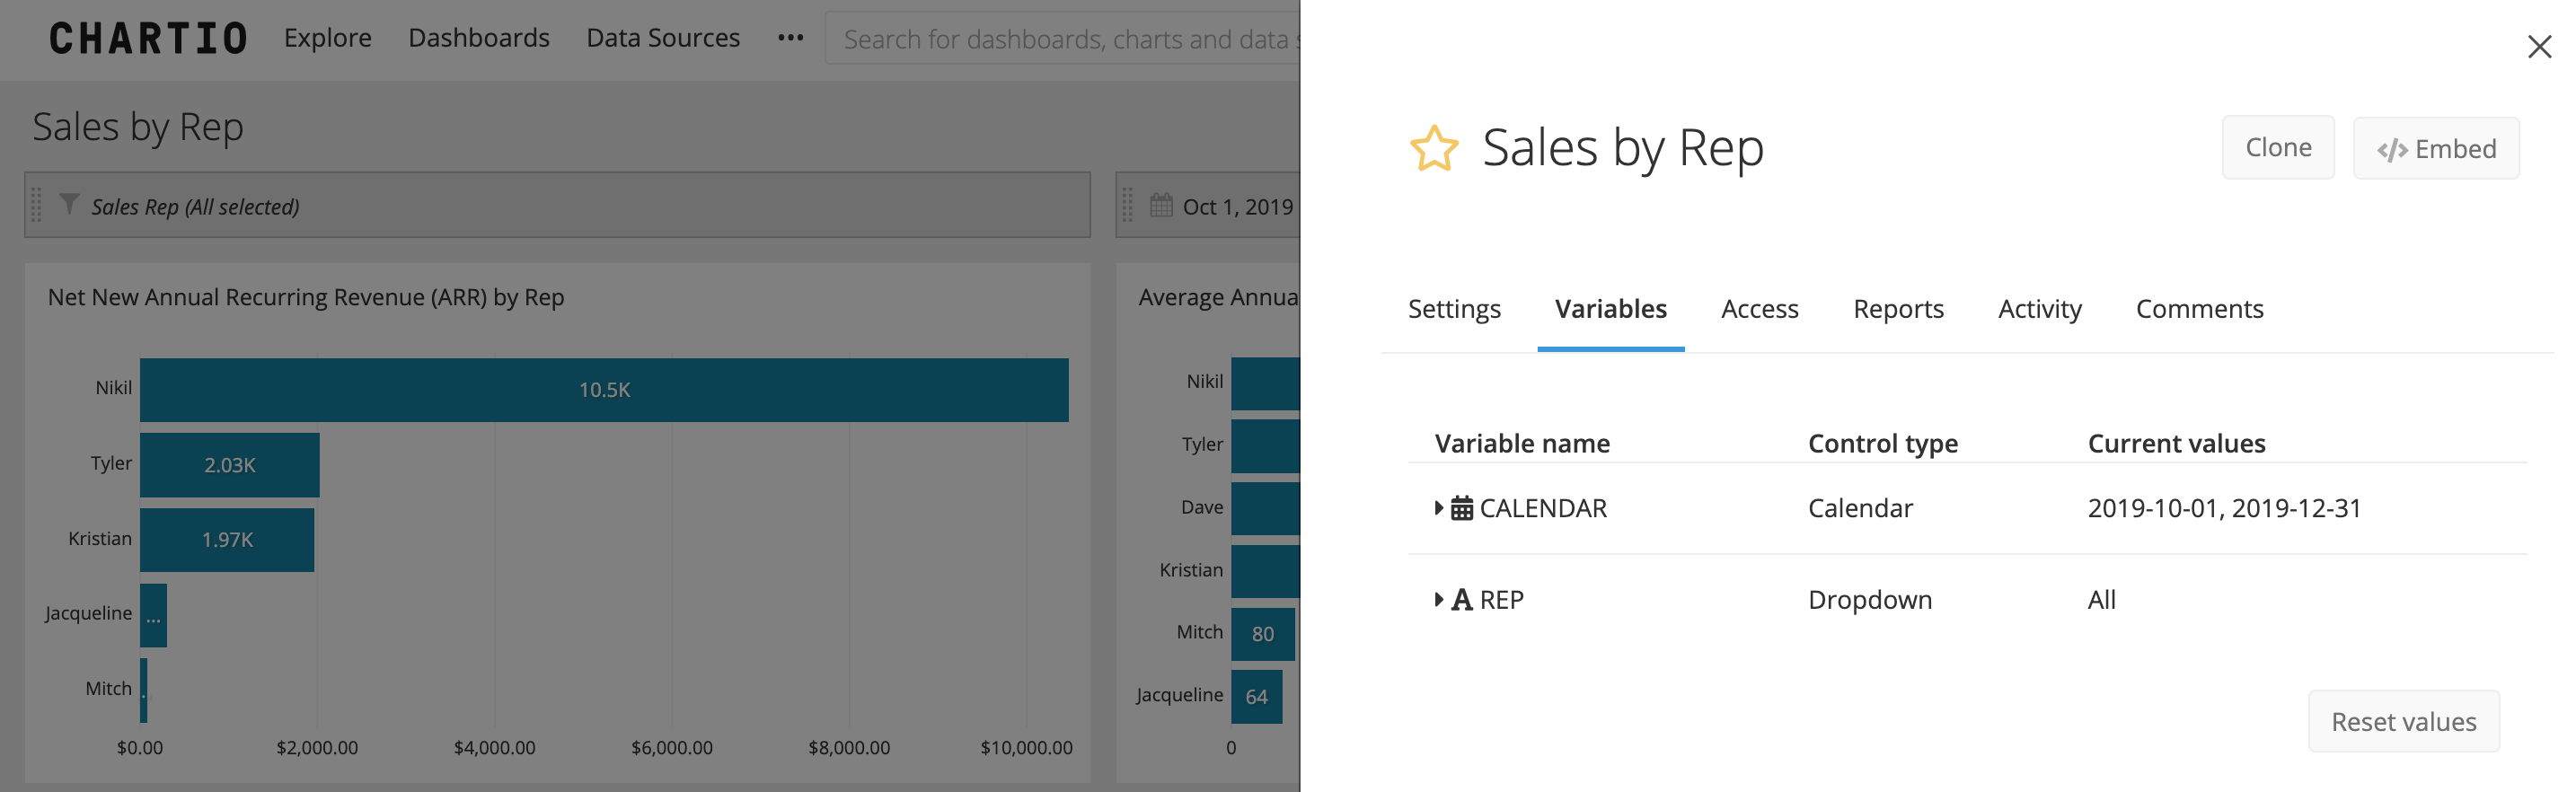This screenshot has width=2576, height=792.
Task: Click the All current value for REP
Action: click(x=2101, y=600)
